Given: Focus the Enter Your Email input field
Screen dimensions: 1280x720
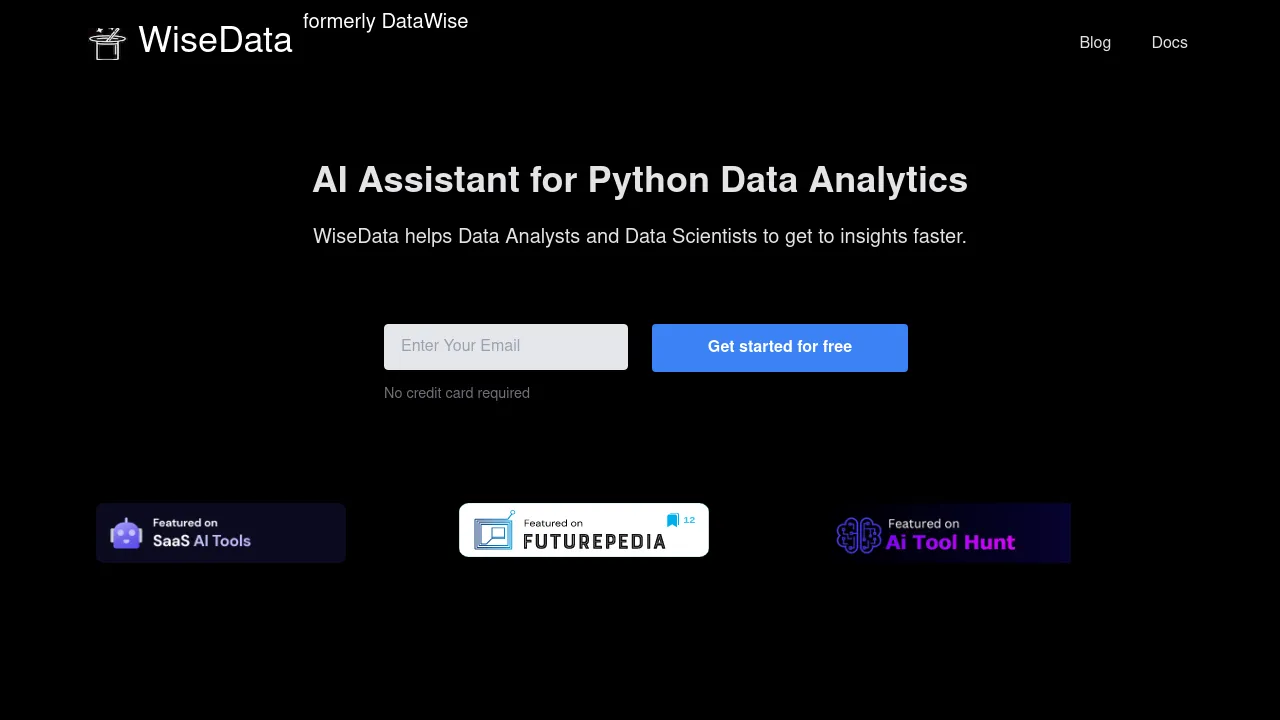Looking at the screenshot, I should coord(505,346).
